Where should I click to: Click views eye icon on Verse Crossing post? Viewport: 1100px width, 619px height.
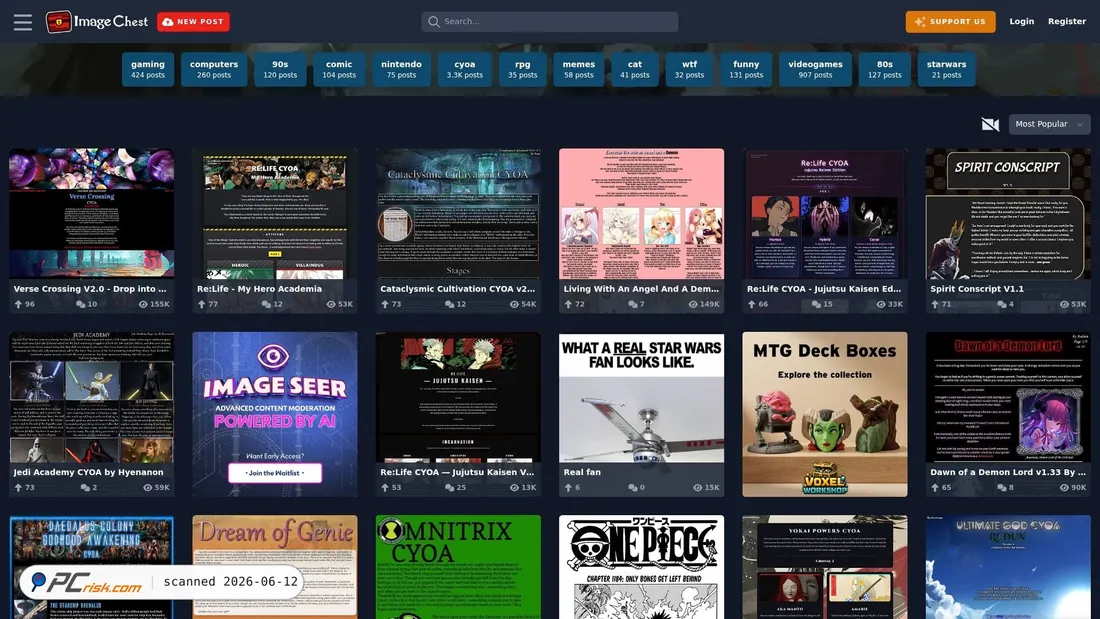(x=143, y=304)
